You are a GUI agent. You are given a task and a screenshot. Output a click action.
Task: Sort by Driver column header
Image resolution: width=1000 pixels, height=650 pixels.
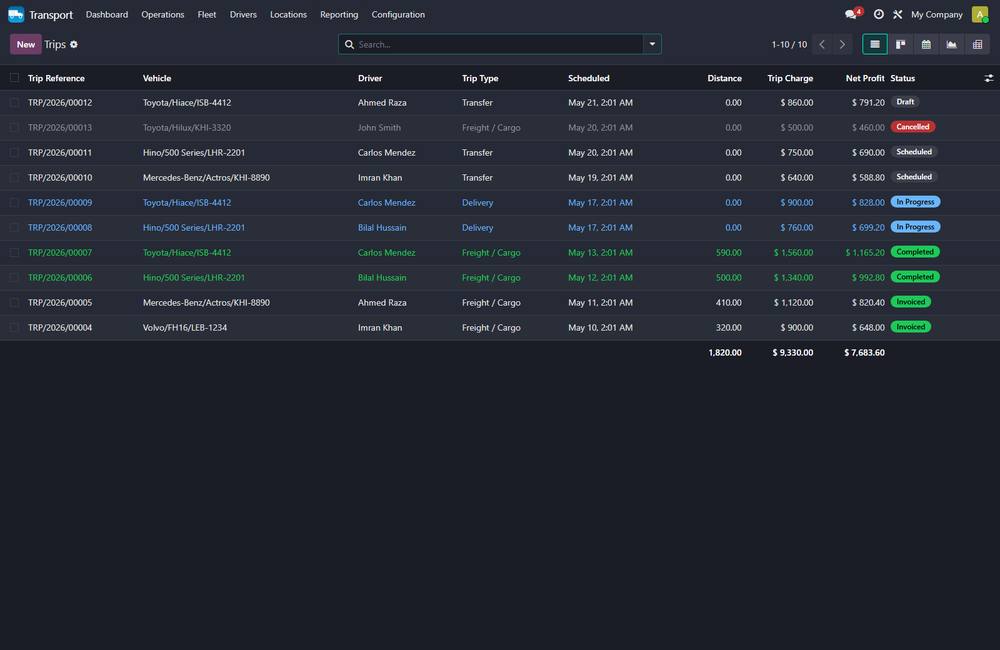click(x=370, y=78)
